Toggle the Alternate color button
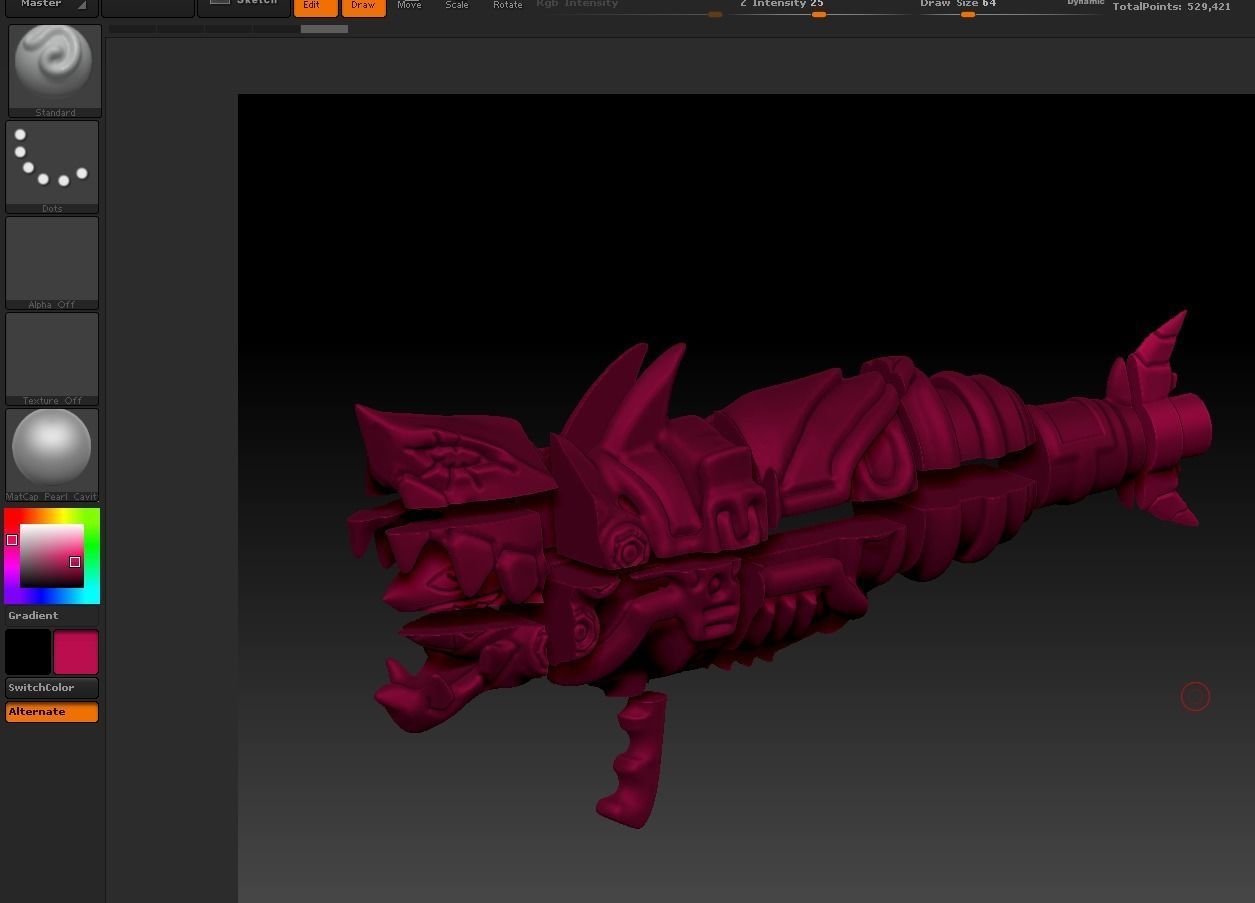Viewport: 1255px width, 903px height. coord(52,712)
